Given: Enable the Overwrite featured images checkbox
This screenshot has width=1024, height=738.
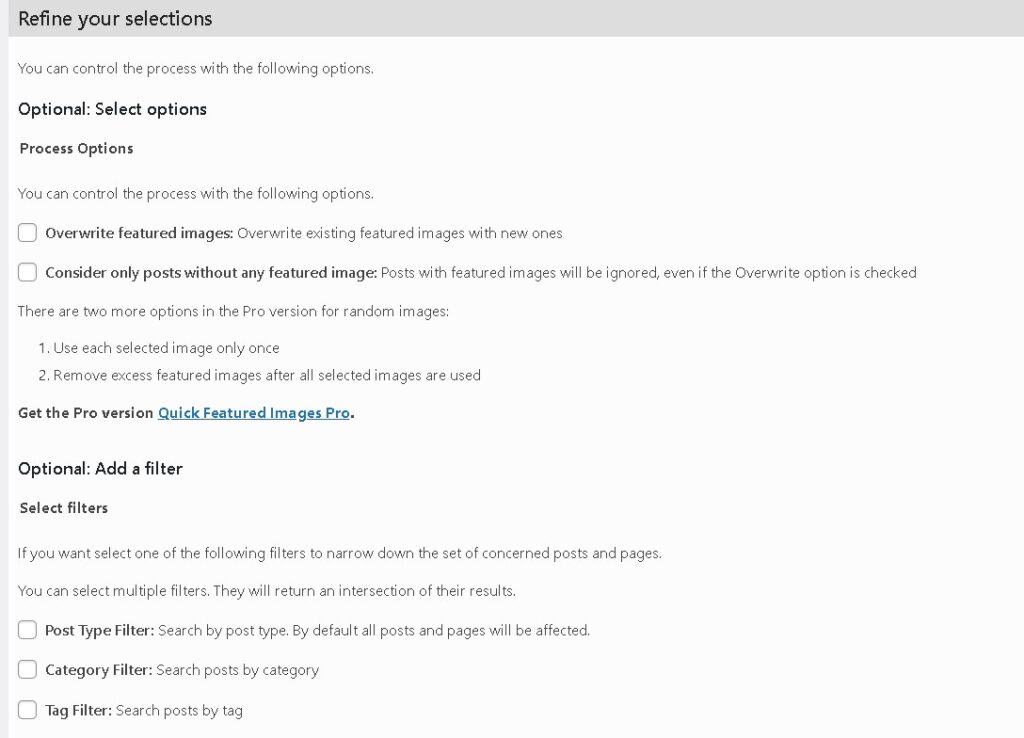Looking at the screenshot, I should click(28, 233).
